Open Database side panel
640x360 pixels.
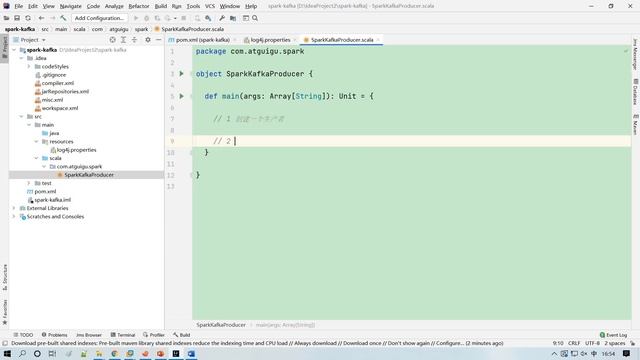click(x=636, y=91)
